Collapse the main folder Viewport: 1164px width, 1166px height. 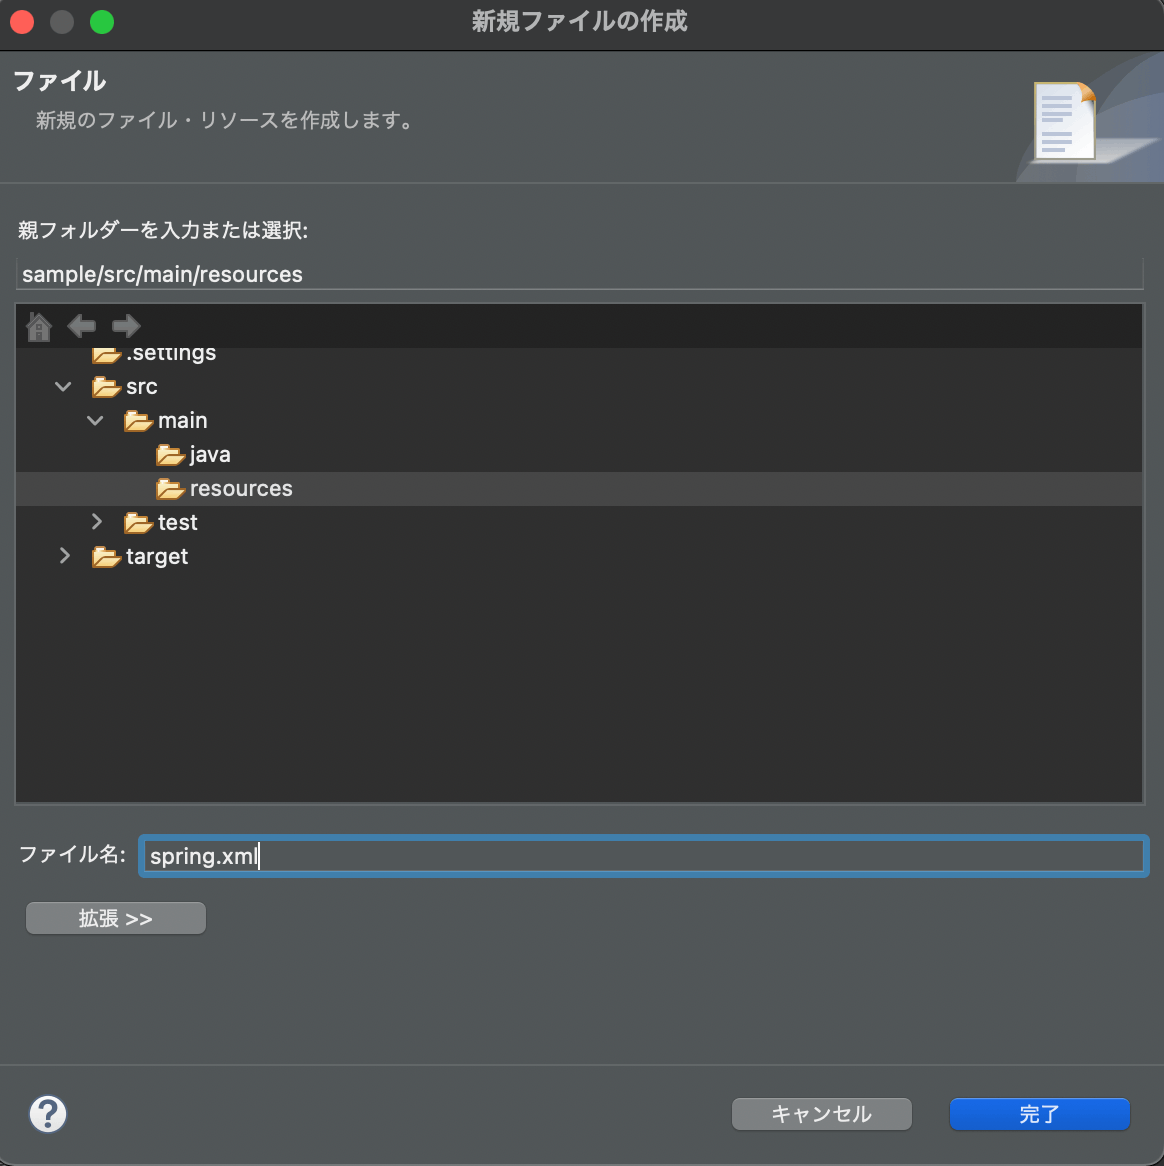95,421
